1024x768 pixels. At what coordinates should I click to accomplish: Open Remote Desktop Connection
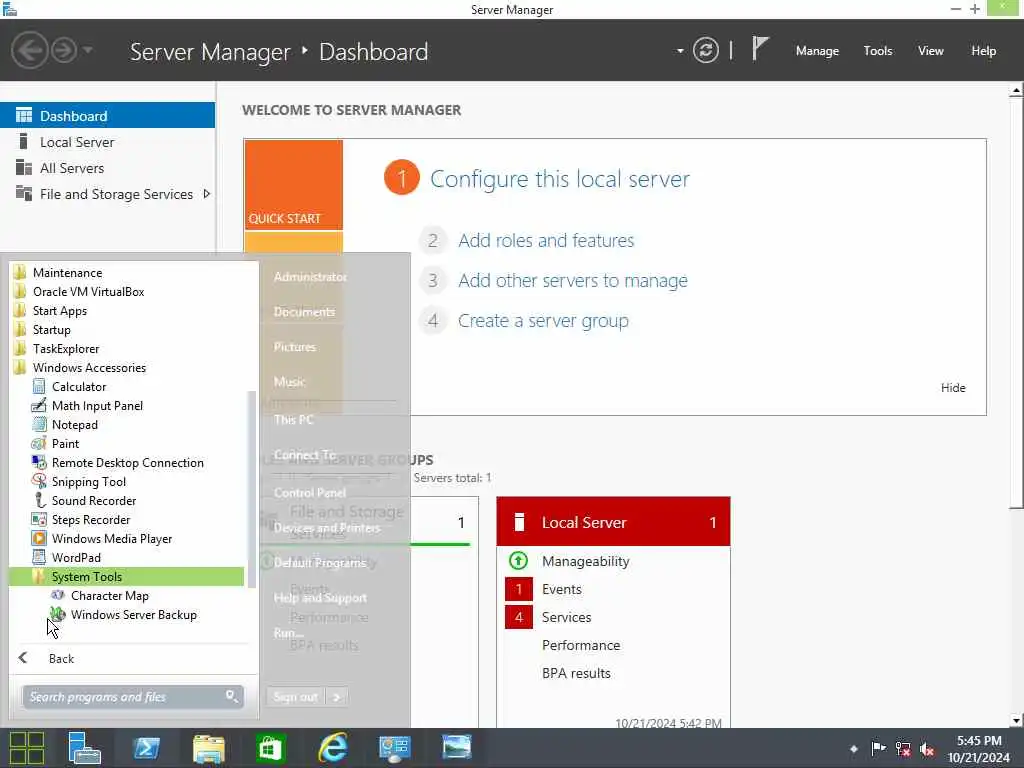coord(127,462)
